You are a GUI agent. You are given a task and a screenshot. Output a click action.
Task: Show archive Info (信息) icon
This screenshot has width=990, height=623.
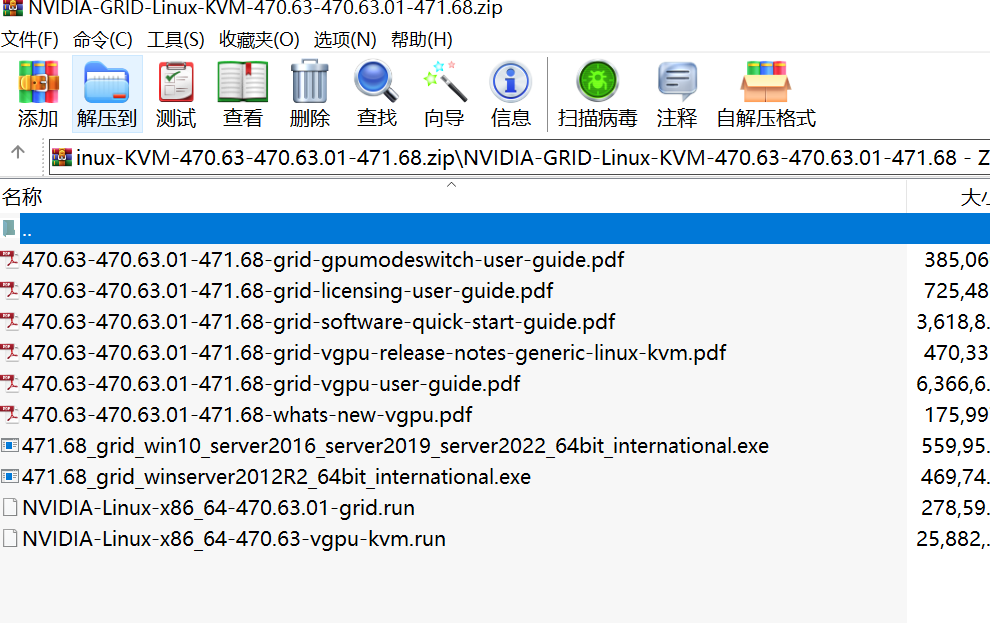tap(510, 82)
